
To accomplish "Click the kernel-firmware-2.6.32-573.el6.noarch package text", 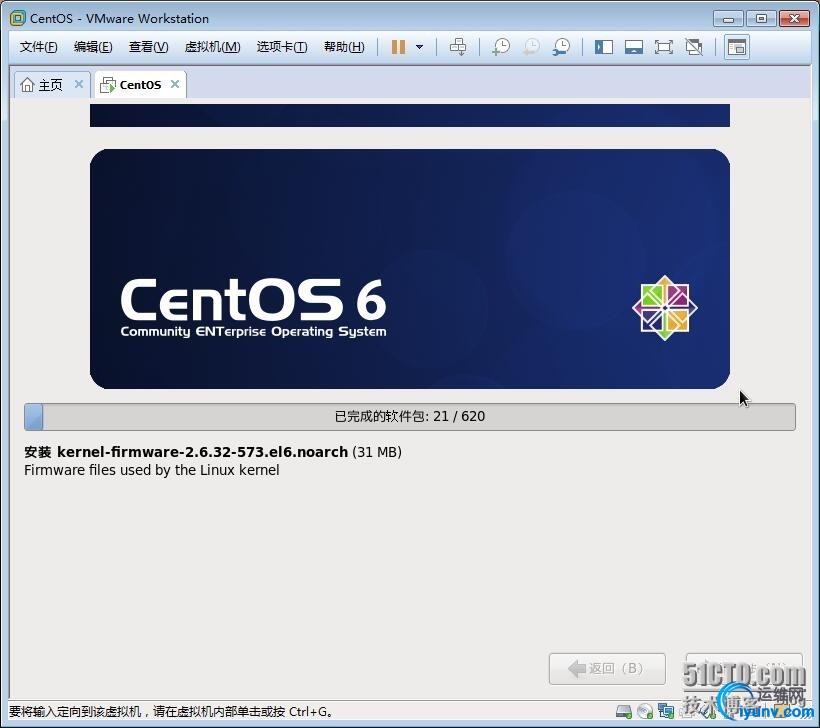I will point(202,452).
